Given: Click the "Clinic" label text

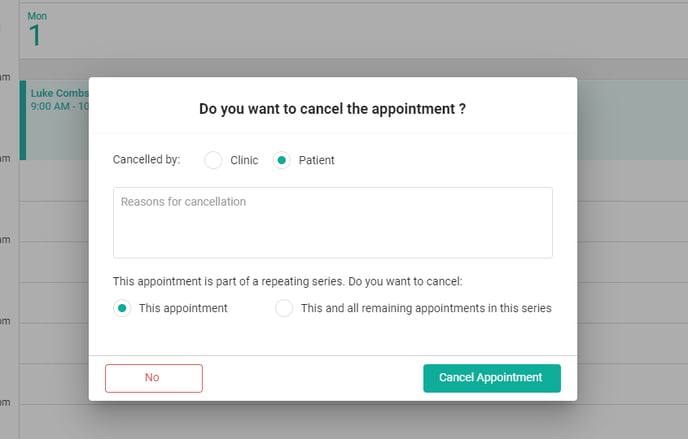Looking at the screenshot, I should point(244,160).
